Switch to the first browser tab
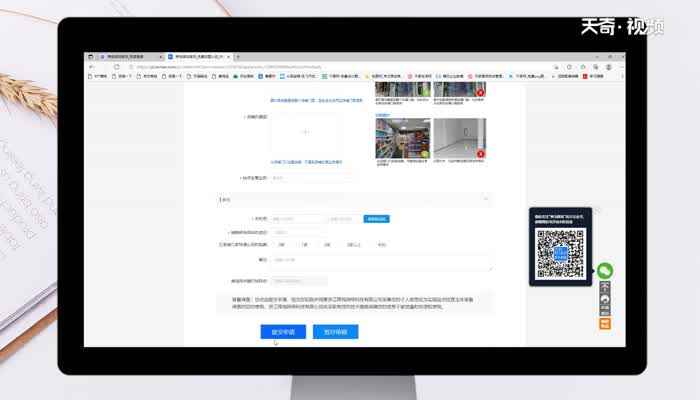The width and height of the screenshot is (700, 400). coord(125,57)
